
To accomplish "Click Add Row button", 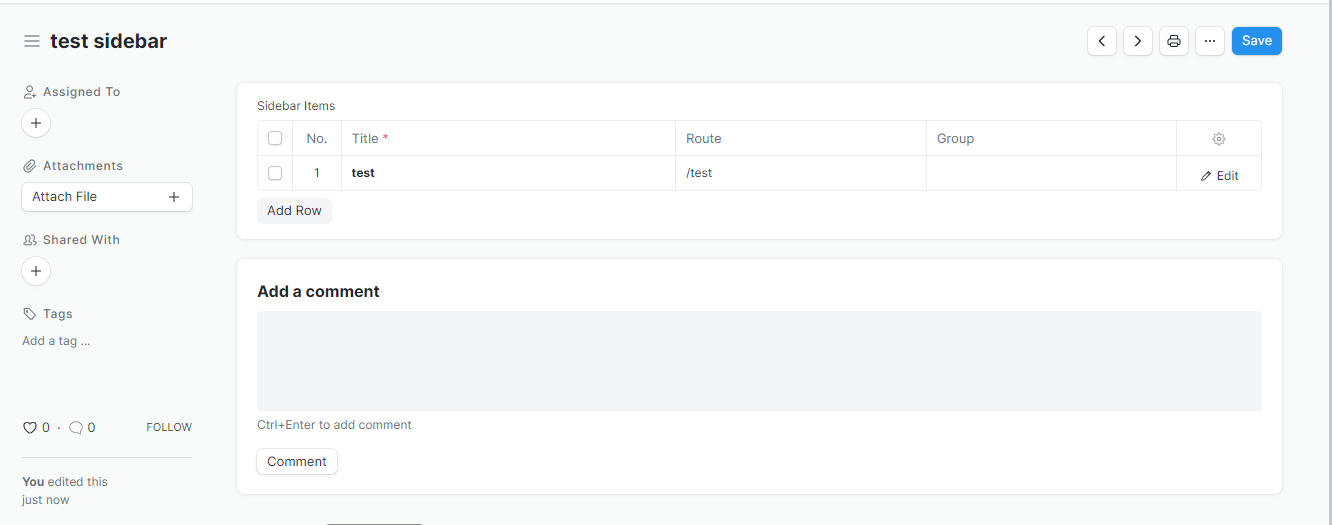I will click(294, 211).
